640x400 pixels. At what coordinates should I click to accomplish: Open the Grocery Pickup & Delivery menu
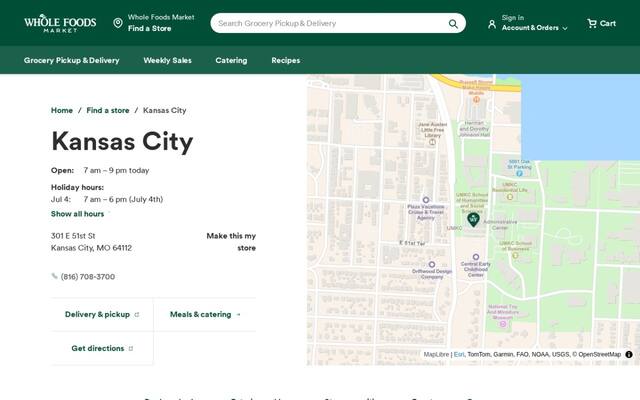click(71, 60)
